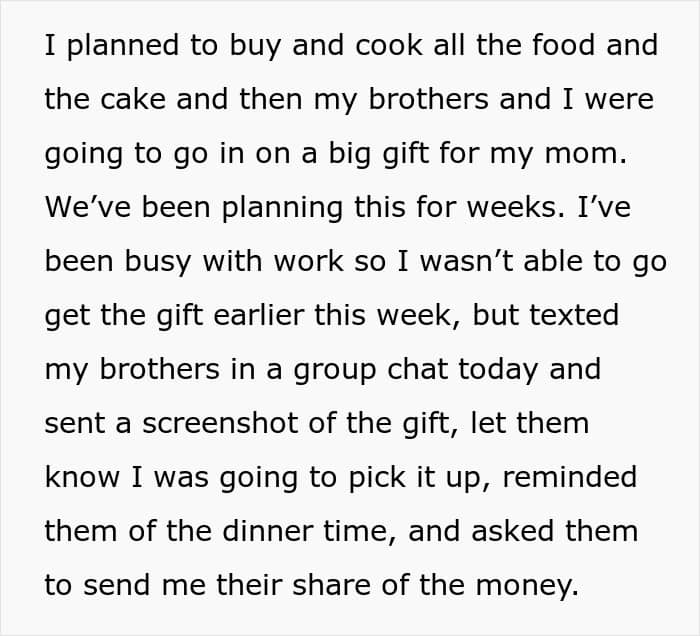Click the word "texted" in the paragraph
The width and height of the screenshot is (700, 636).
[x=571, y=316]
